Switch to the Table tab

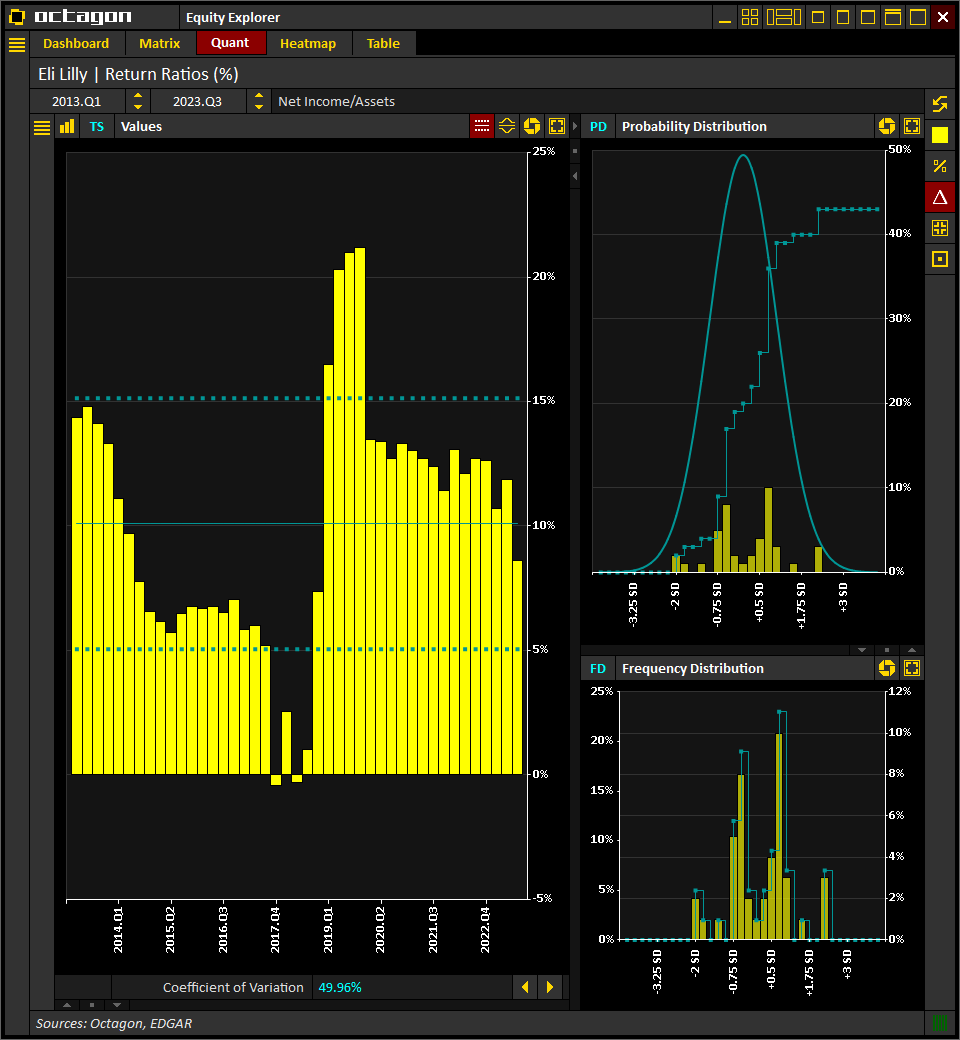point(383,44)
